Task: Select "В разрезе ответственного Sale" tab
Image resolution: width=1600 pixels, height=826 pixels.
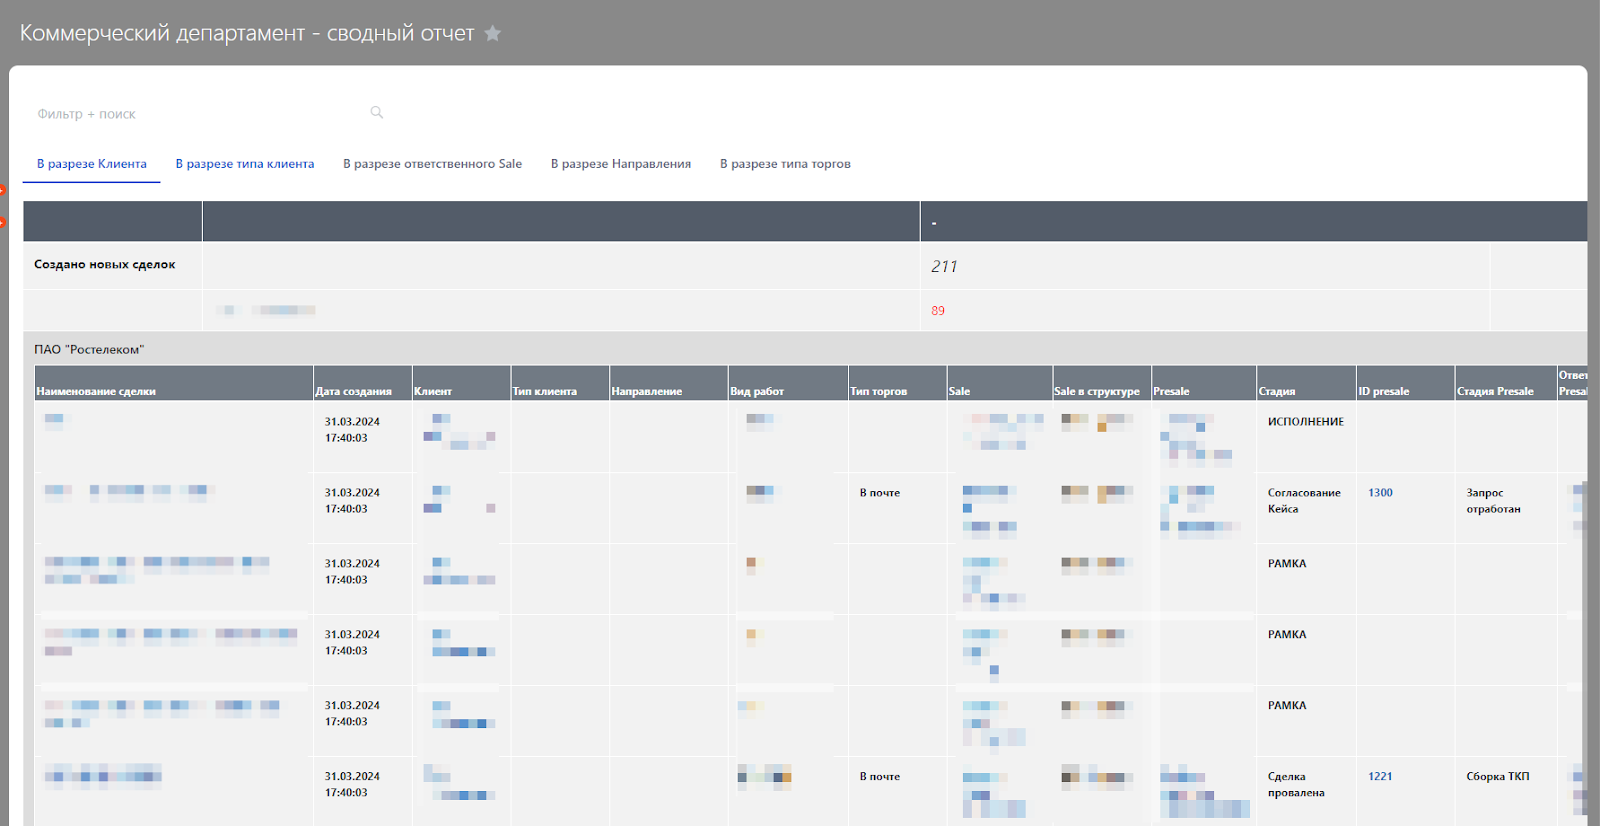Action: tap(432, 164)
